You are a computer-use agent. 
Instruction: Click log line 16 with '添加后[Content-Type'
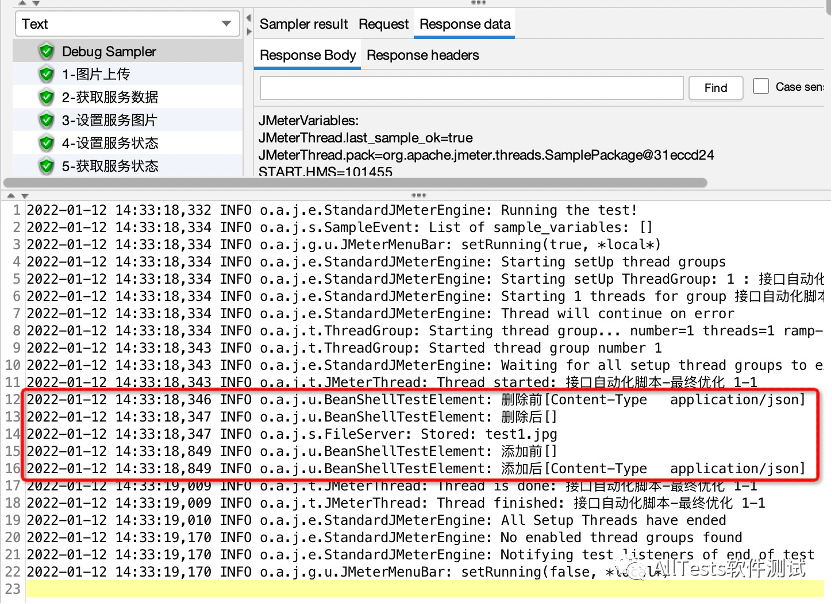417,469
